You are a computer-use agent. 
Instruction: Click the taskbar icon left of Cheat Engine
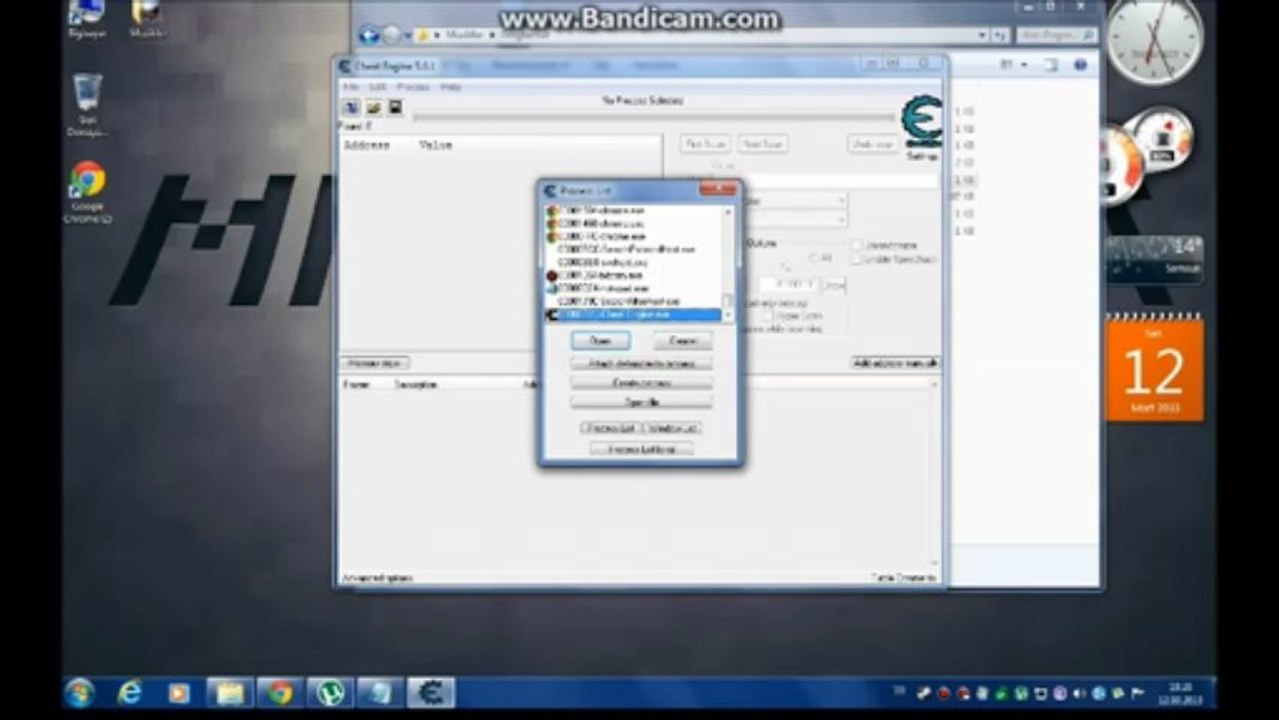[x=380, y=692]
